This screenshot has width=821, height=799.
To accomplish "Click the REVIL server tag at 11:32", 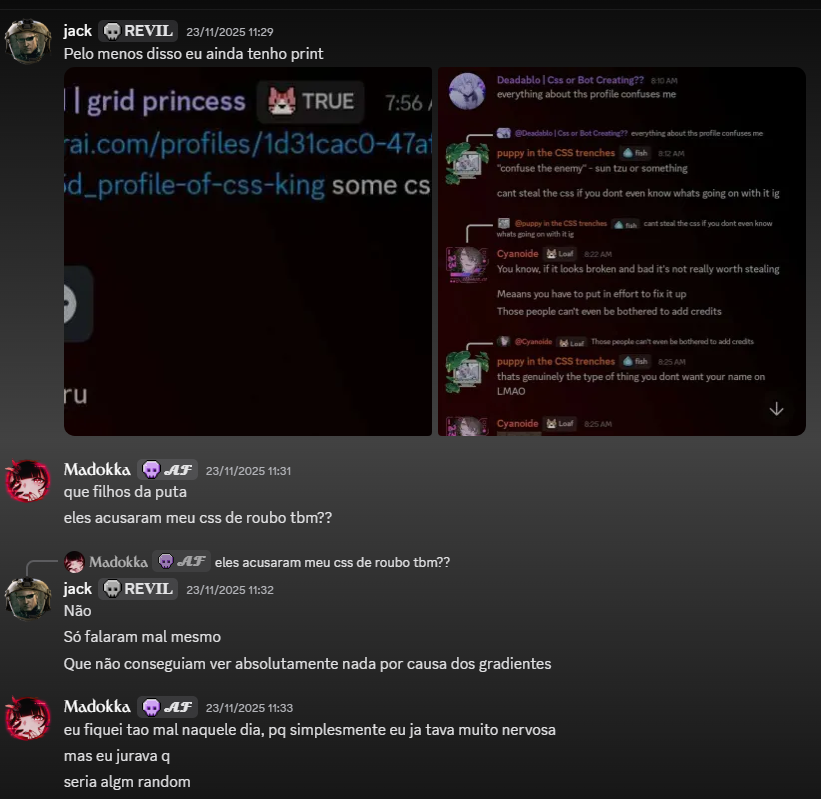I will click(x=138, y=589).
